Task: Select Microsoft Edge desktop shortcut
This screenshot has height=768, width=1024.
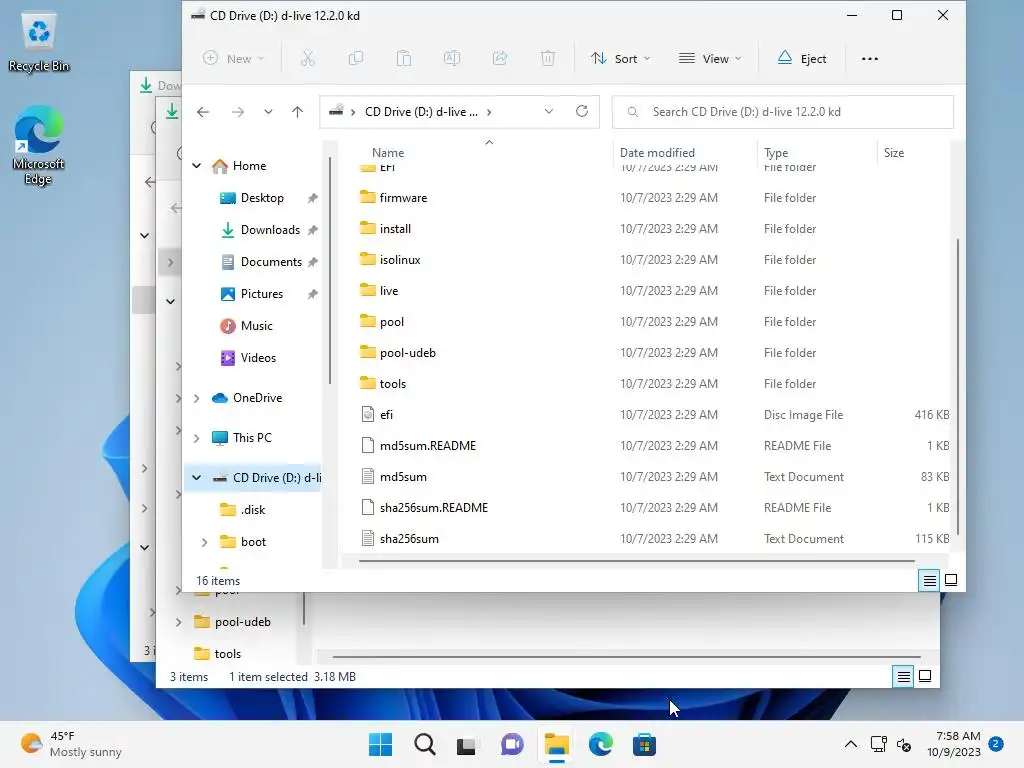Action: coord(39,146)
